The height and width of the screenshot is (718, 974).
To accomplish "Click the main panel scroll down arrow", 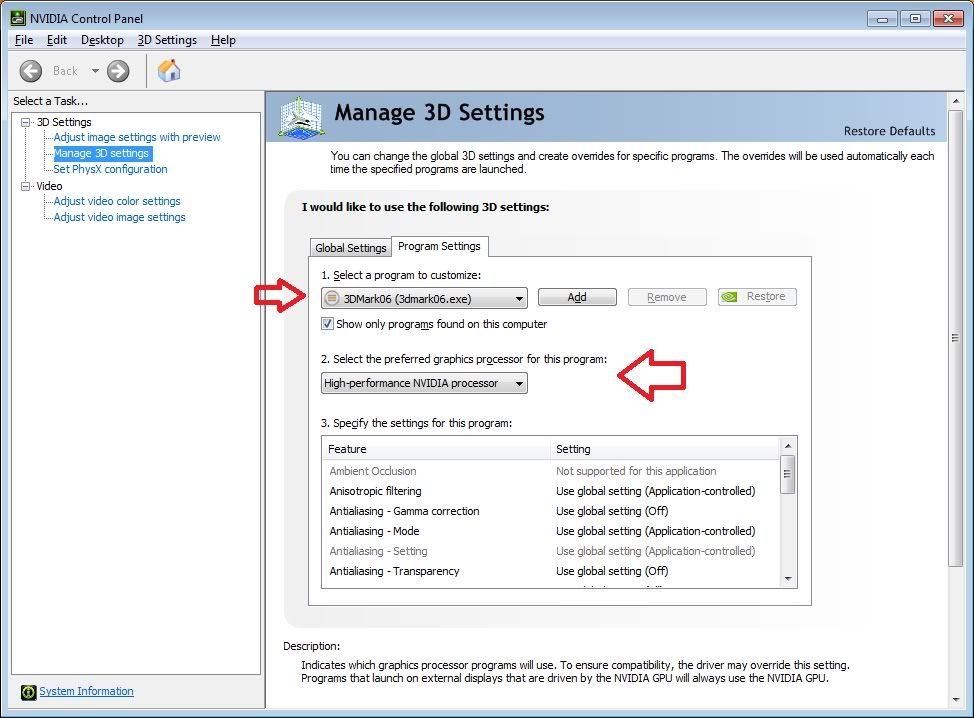I will [955, 700].
